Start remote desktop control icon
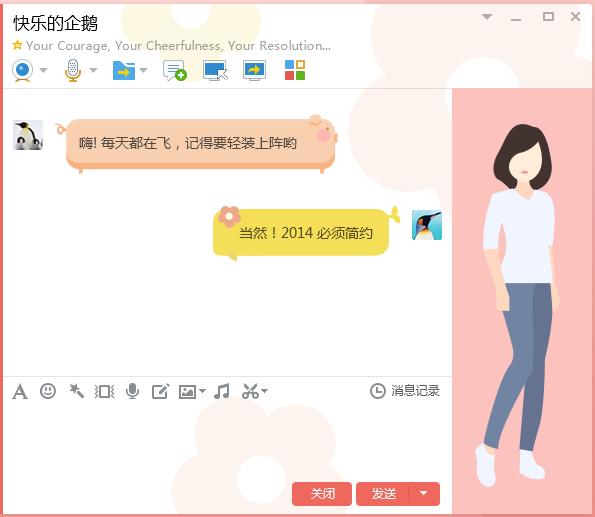 tap(216, 71)
